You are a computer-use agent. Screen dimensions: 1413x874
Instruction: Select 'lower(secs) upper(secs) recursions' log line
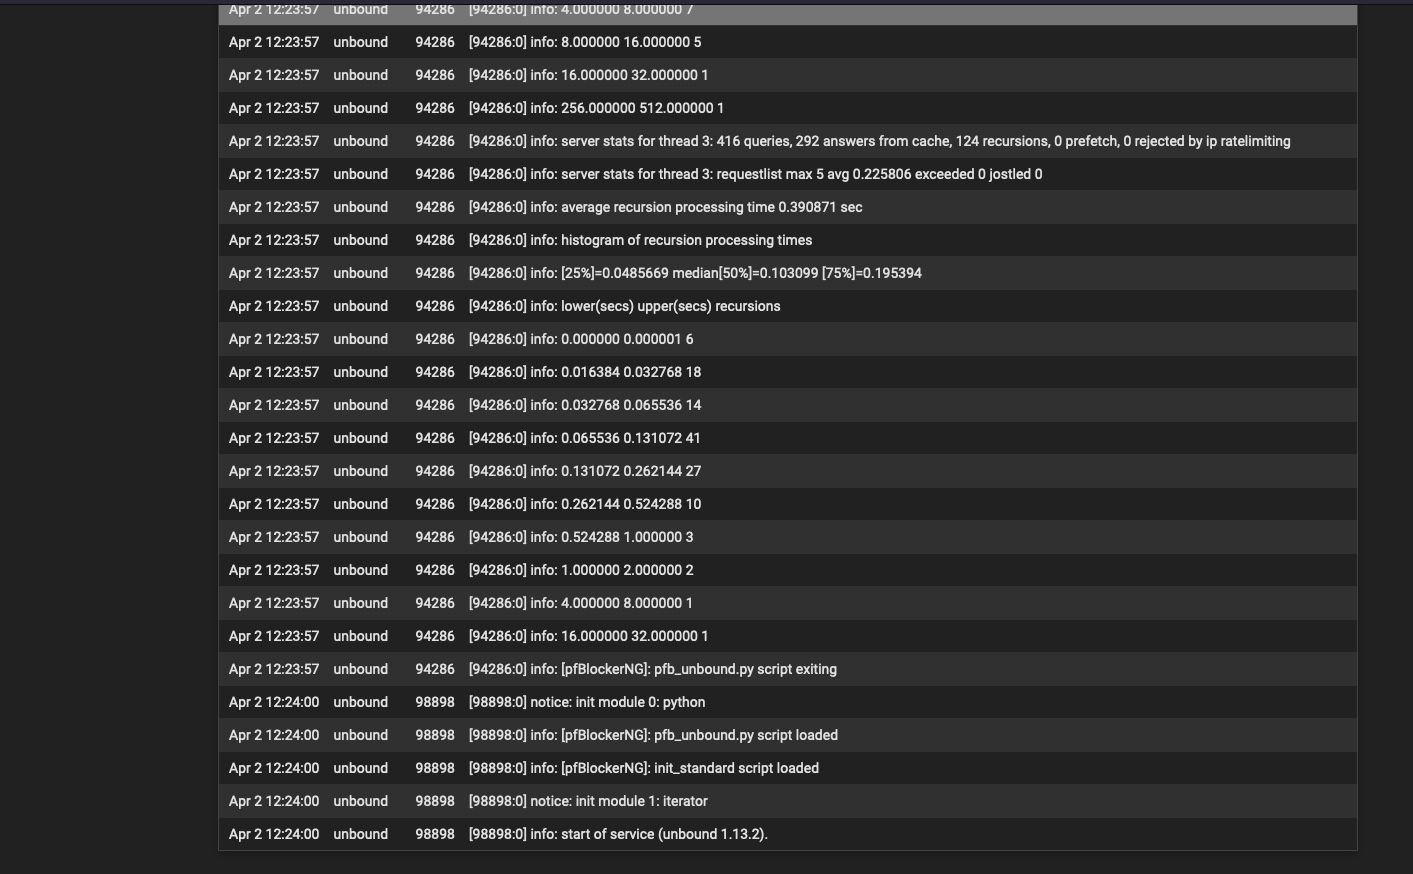pos(624,306)
